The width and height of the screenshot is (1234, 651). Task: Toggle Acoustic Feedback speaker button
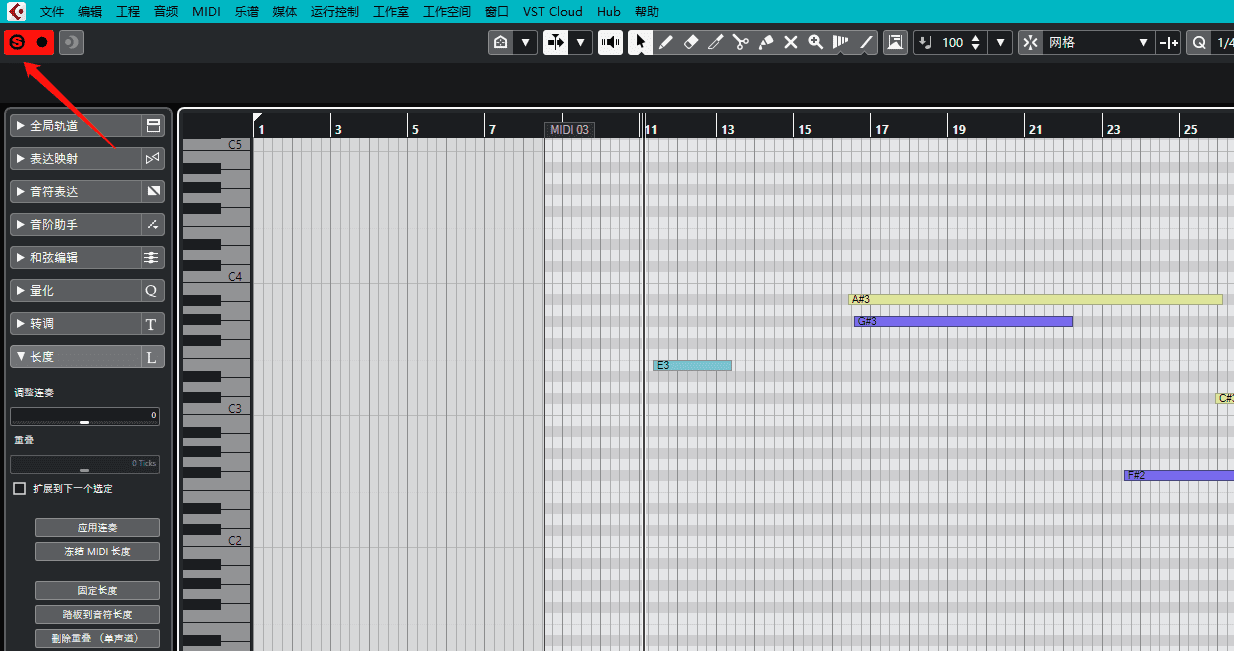(x=610, y=42)
